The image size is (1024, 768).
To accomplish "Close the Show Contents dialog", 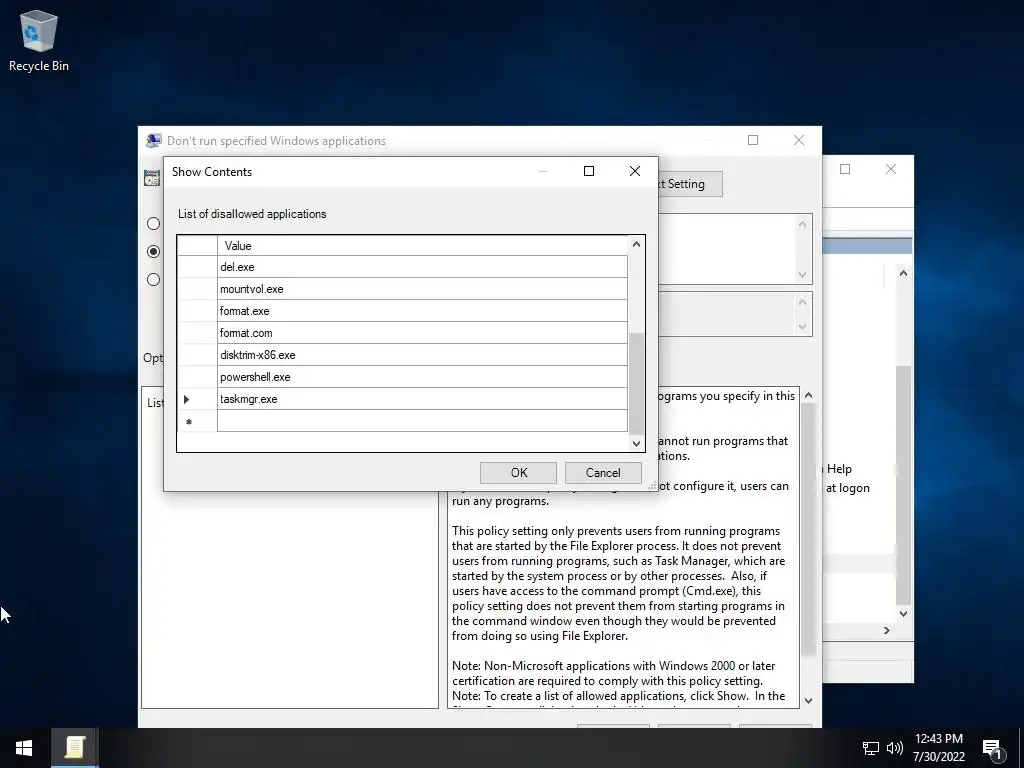I will pyautogui.click(x=635, y=171).
